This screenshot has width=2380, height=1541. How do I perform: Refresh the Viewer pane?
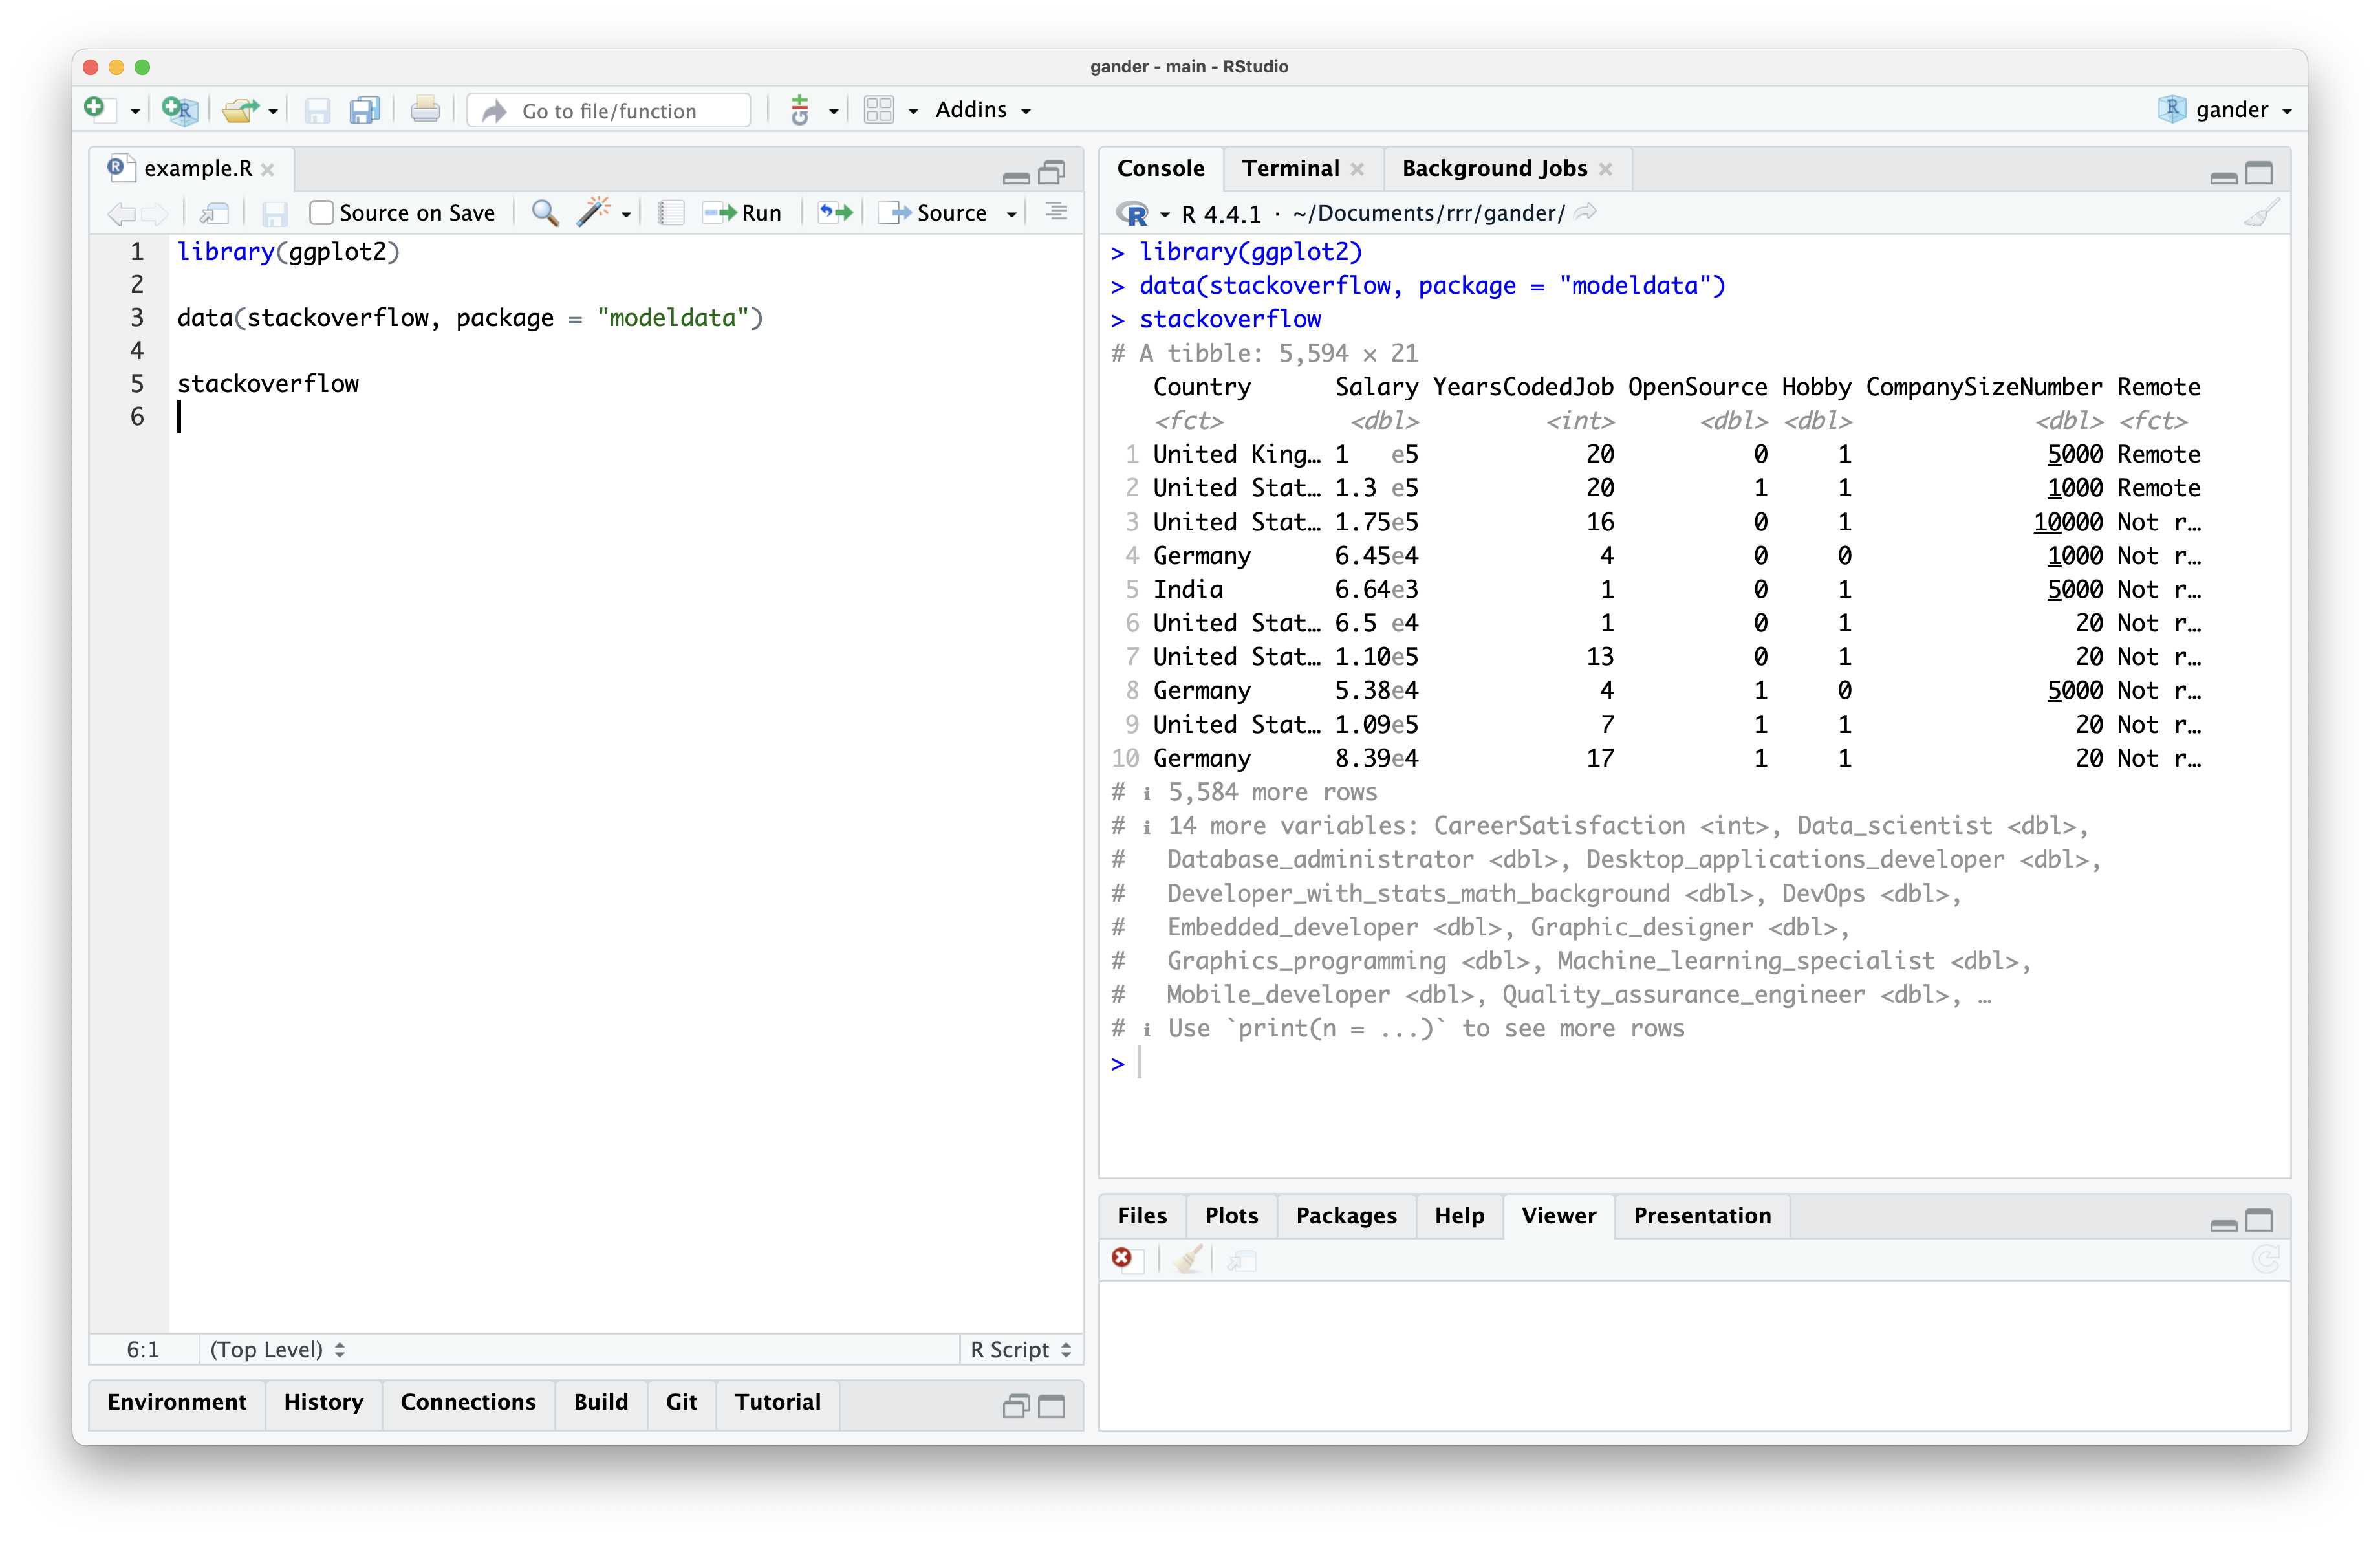click(2266, 1260)
